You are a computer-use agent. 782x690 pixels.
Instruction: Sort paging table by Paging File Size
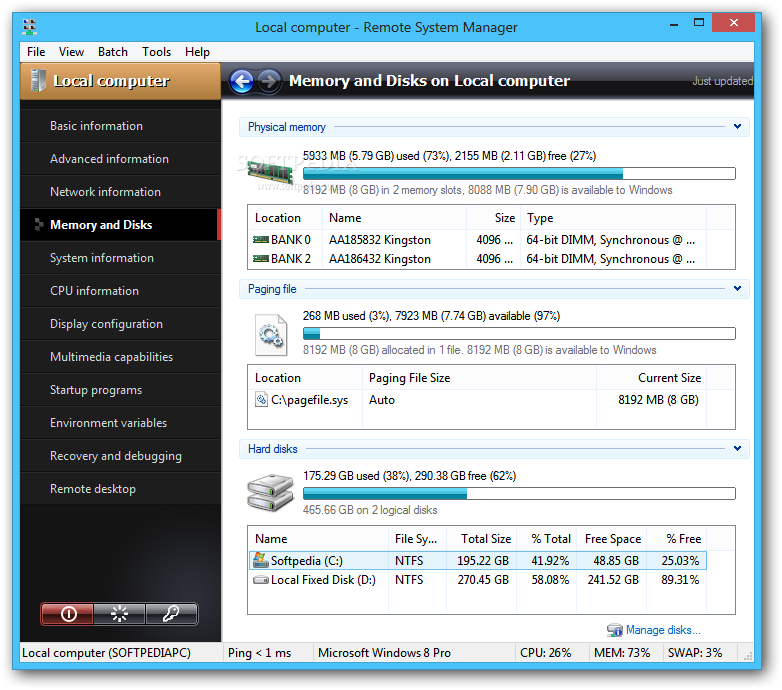click(479, 378)
